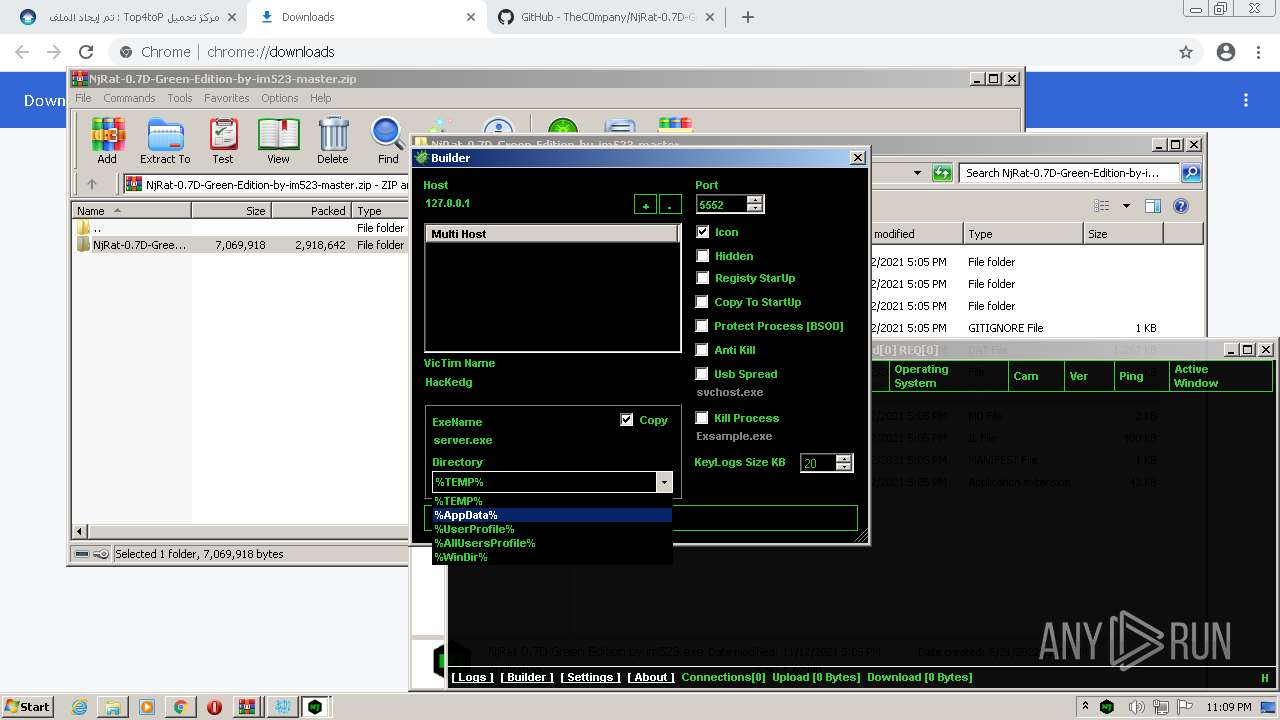Screen dimensions: 1280x720
Task: Click the Find magnifier icon in WinRAR
Action: pos(388,140)
